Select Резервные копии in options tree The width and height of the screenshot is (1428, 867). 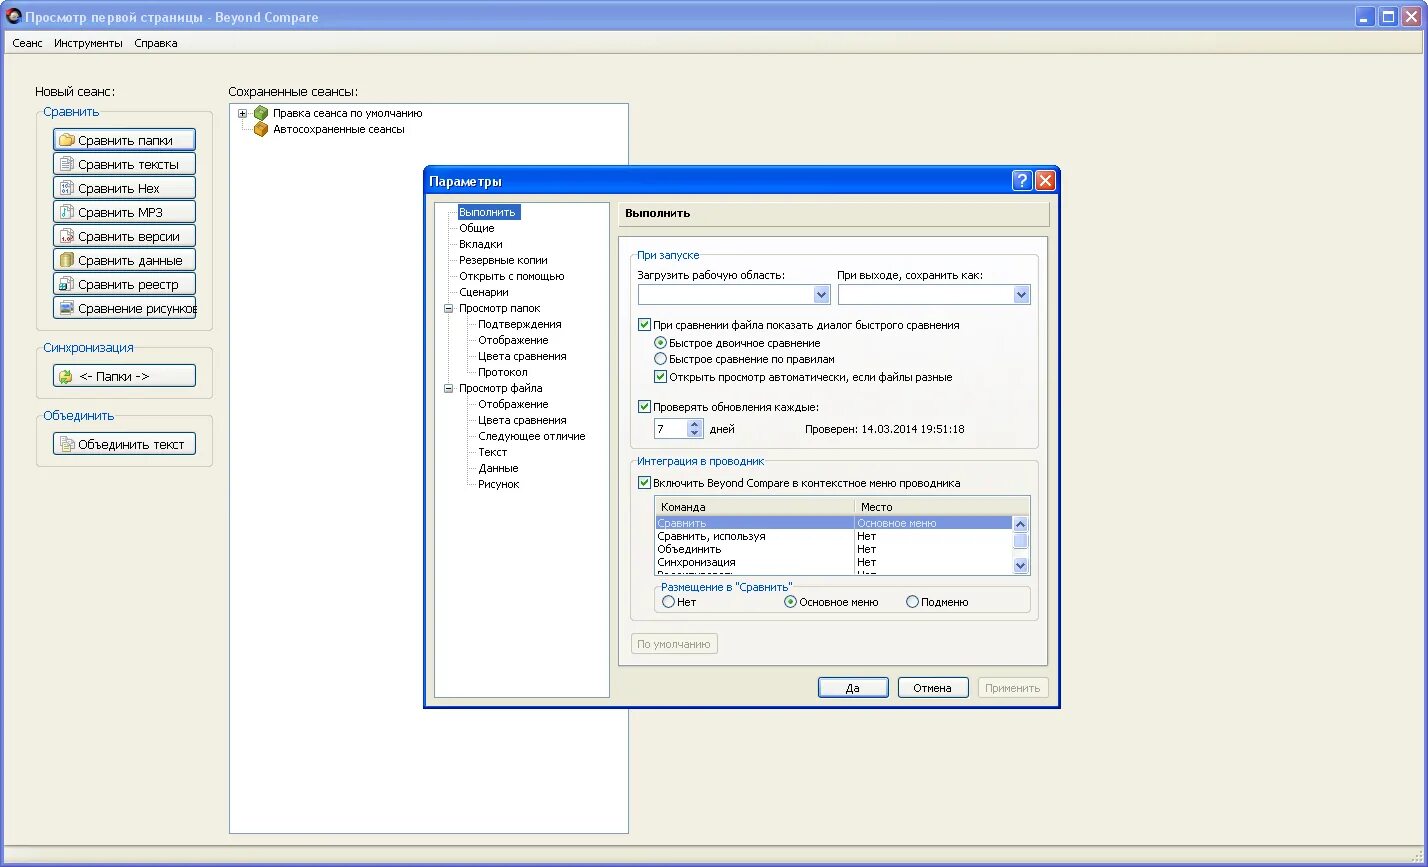click(x=503, y=260)
